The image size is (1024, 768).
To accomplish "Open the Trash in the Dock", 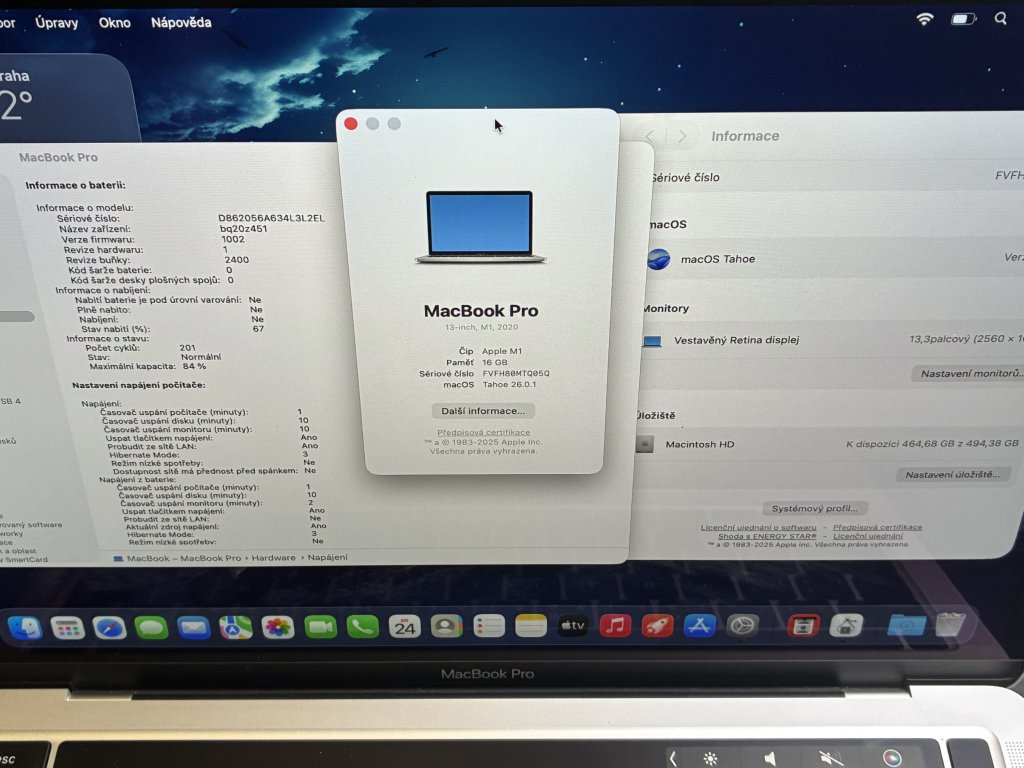I will 950,625.
